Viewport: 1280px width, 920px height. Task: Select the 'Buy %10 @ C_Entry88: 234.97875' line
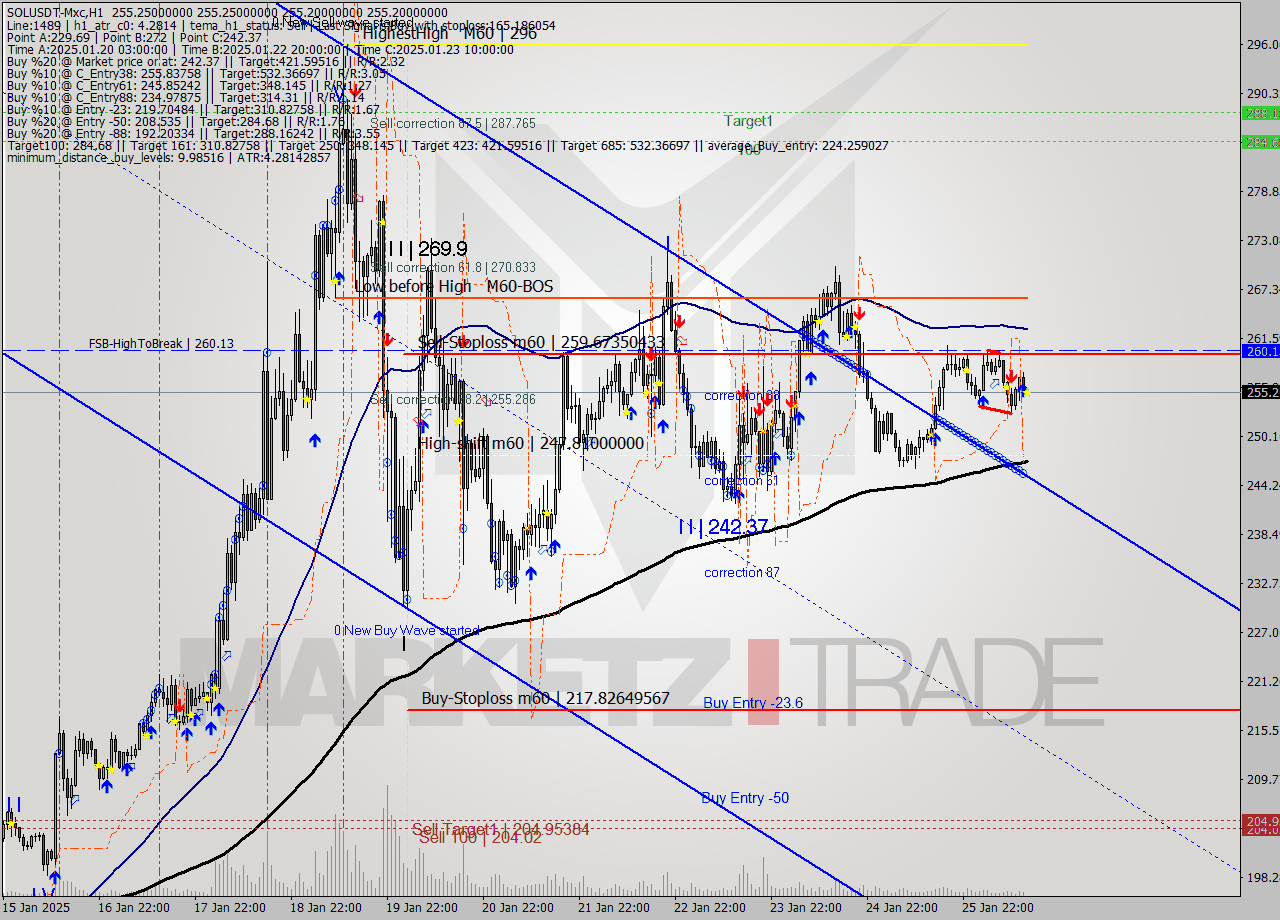point(185,97)
